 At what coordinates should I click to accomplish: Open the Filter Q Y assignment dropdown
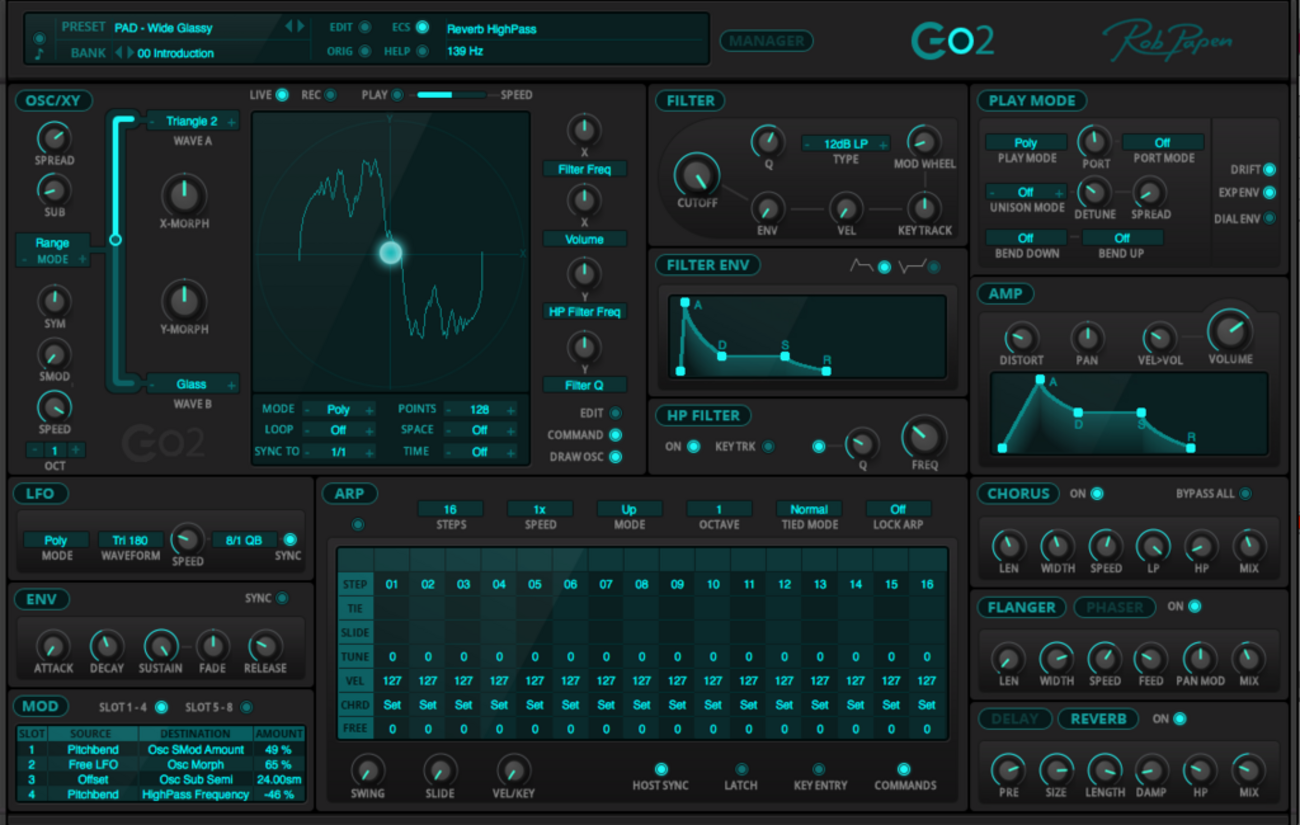[585, 385]
